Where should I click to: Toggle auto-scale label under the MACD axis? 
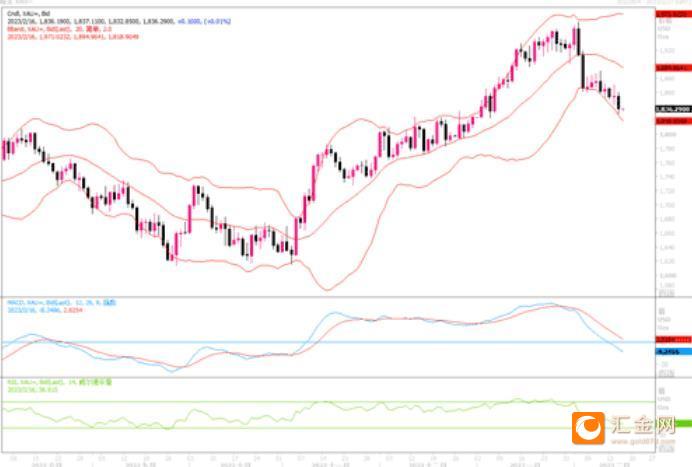(666, 373)
